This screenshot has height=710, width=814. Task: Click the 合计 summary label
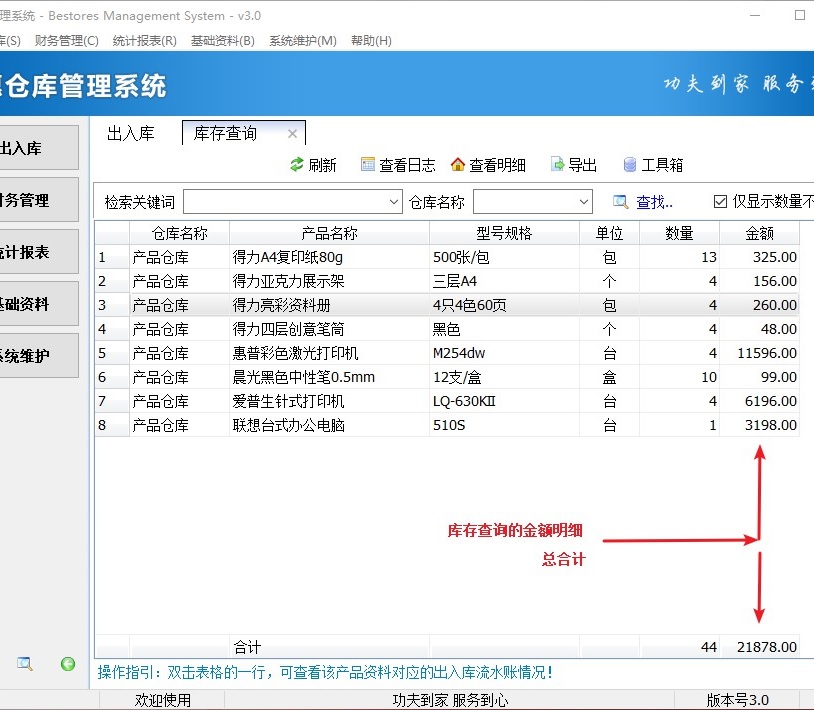click(x=247, y=647)
